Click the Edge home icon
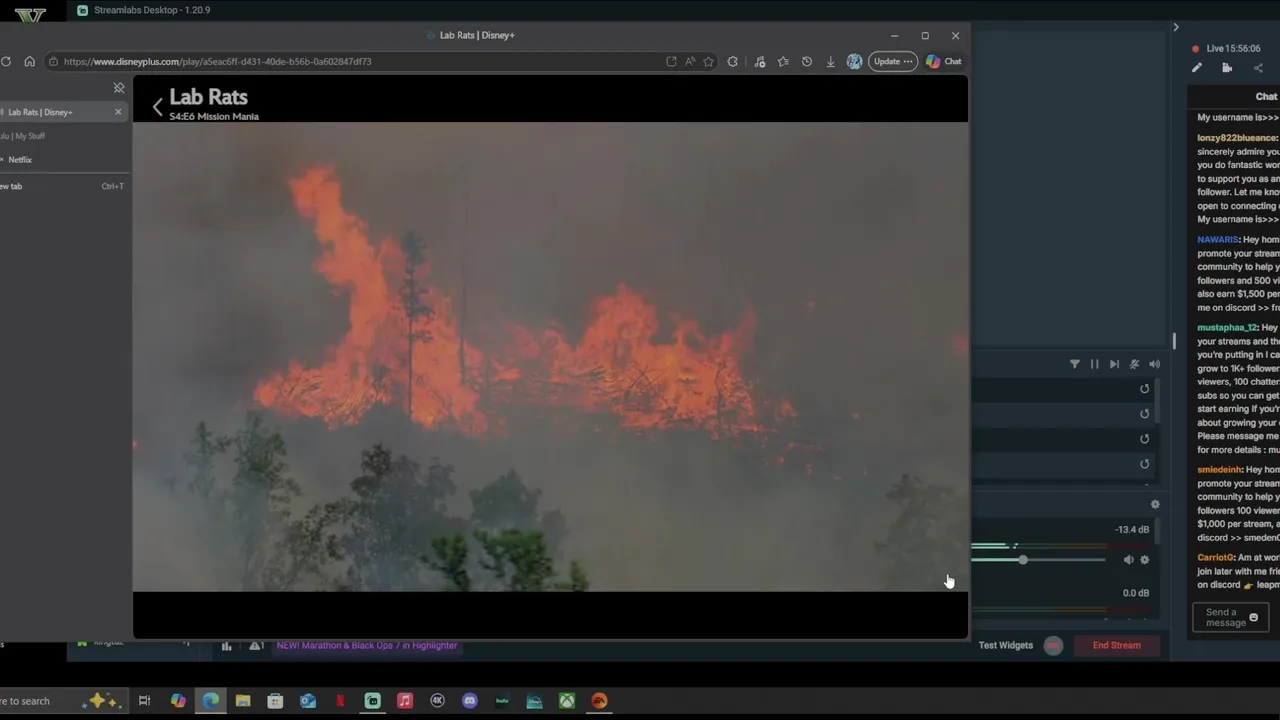1280x720 pixels. [x=29, y=61]
